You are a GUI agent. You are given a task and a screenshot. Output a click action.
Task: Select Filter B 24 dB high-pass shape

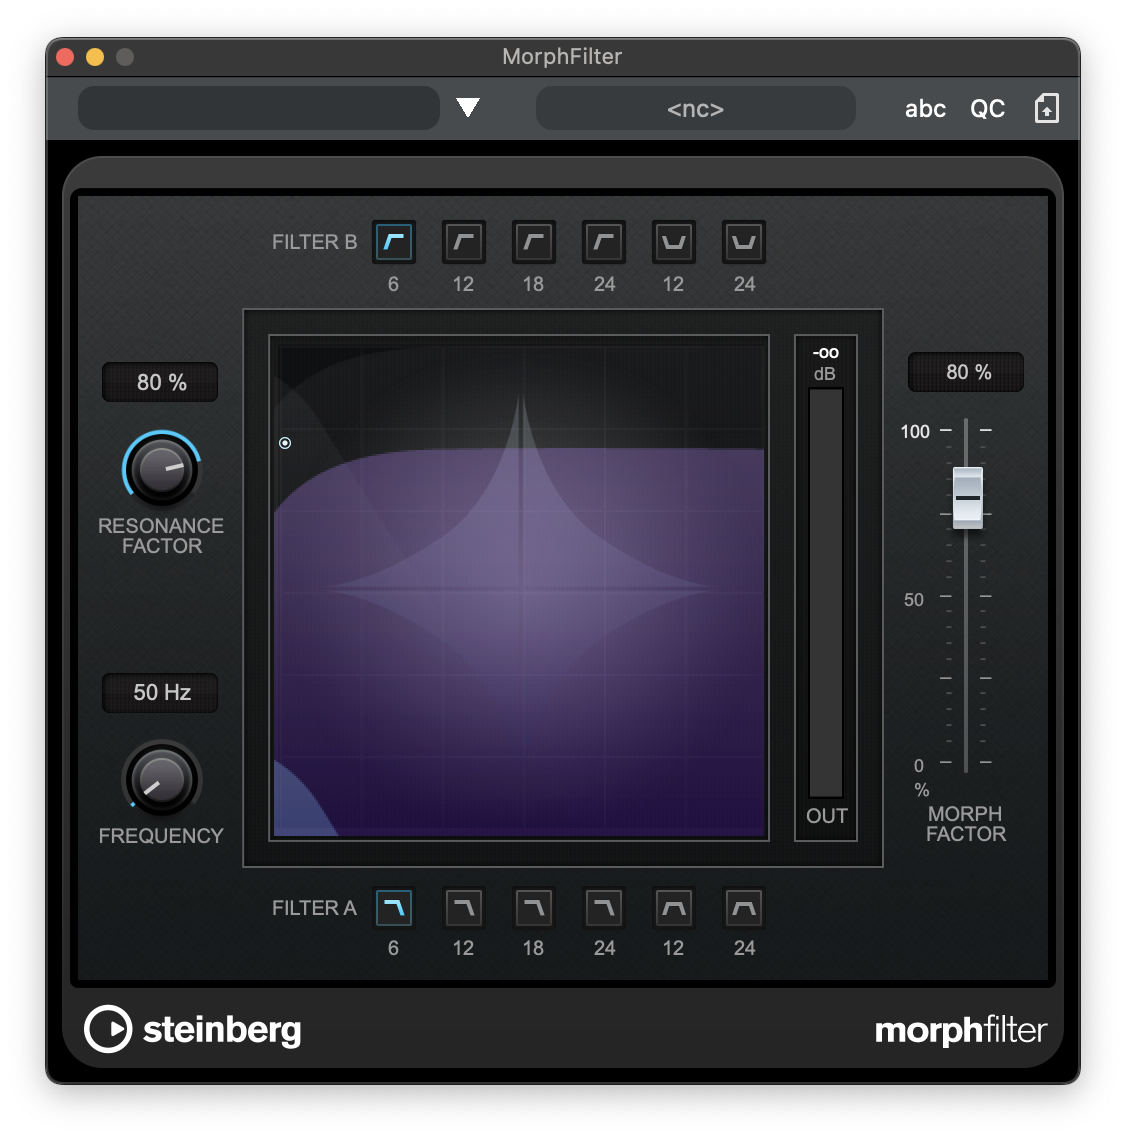pyautogui.click(x=604, y=242)
